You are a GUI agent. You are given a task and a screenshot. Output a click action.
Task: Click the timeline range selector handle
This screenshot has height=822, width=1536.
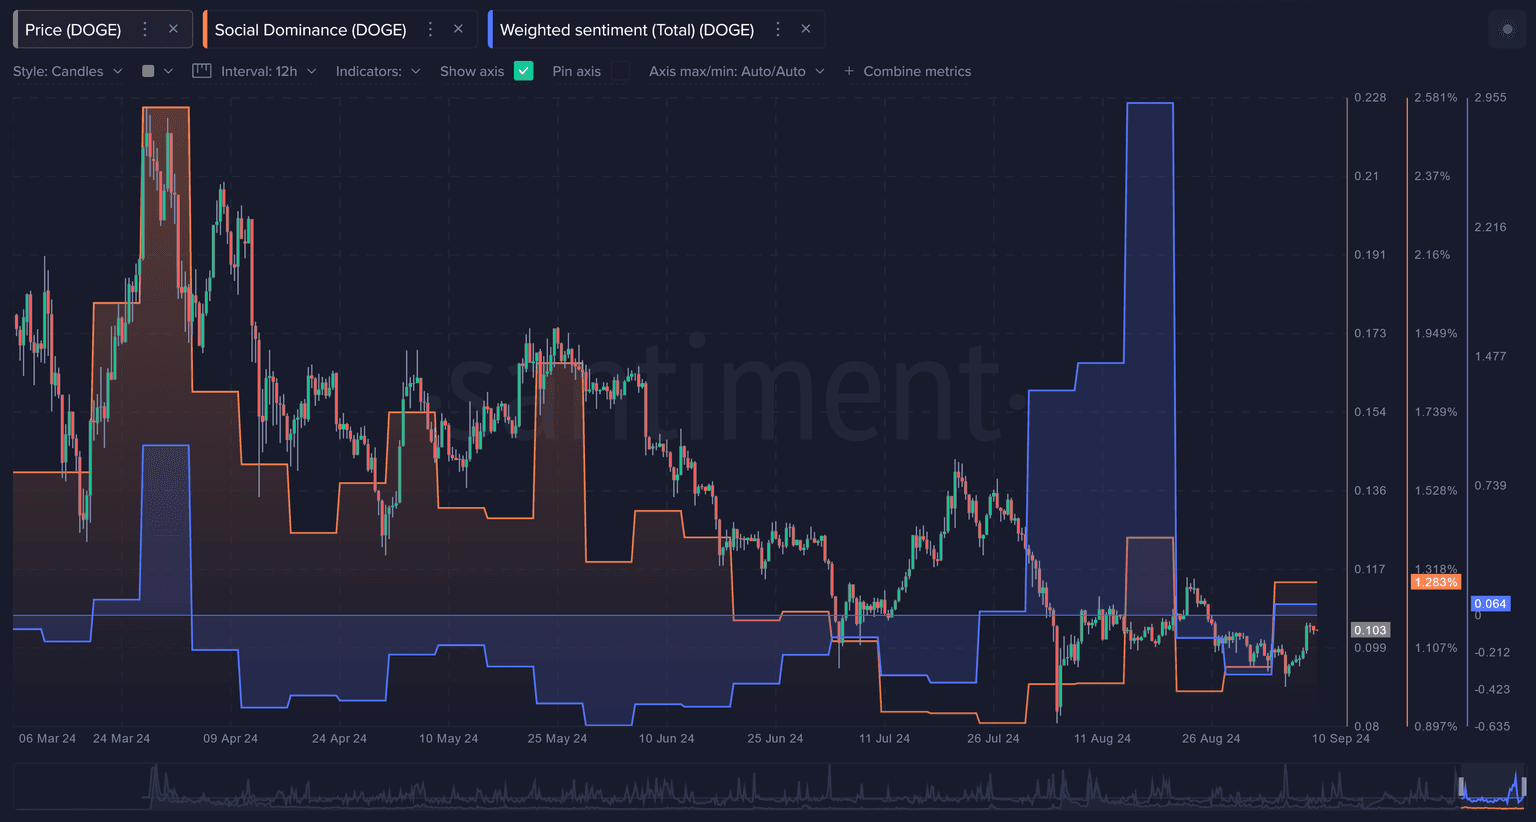click(1461, 786)
